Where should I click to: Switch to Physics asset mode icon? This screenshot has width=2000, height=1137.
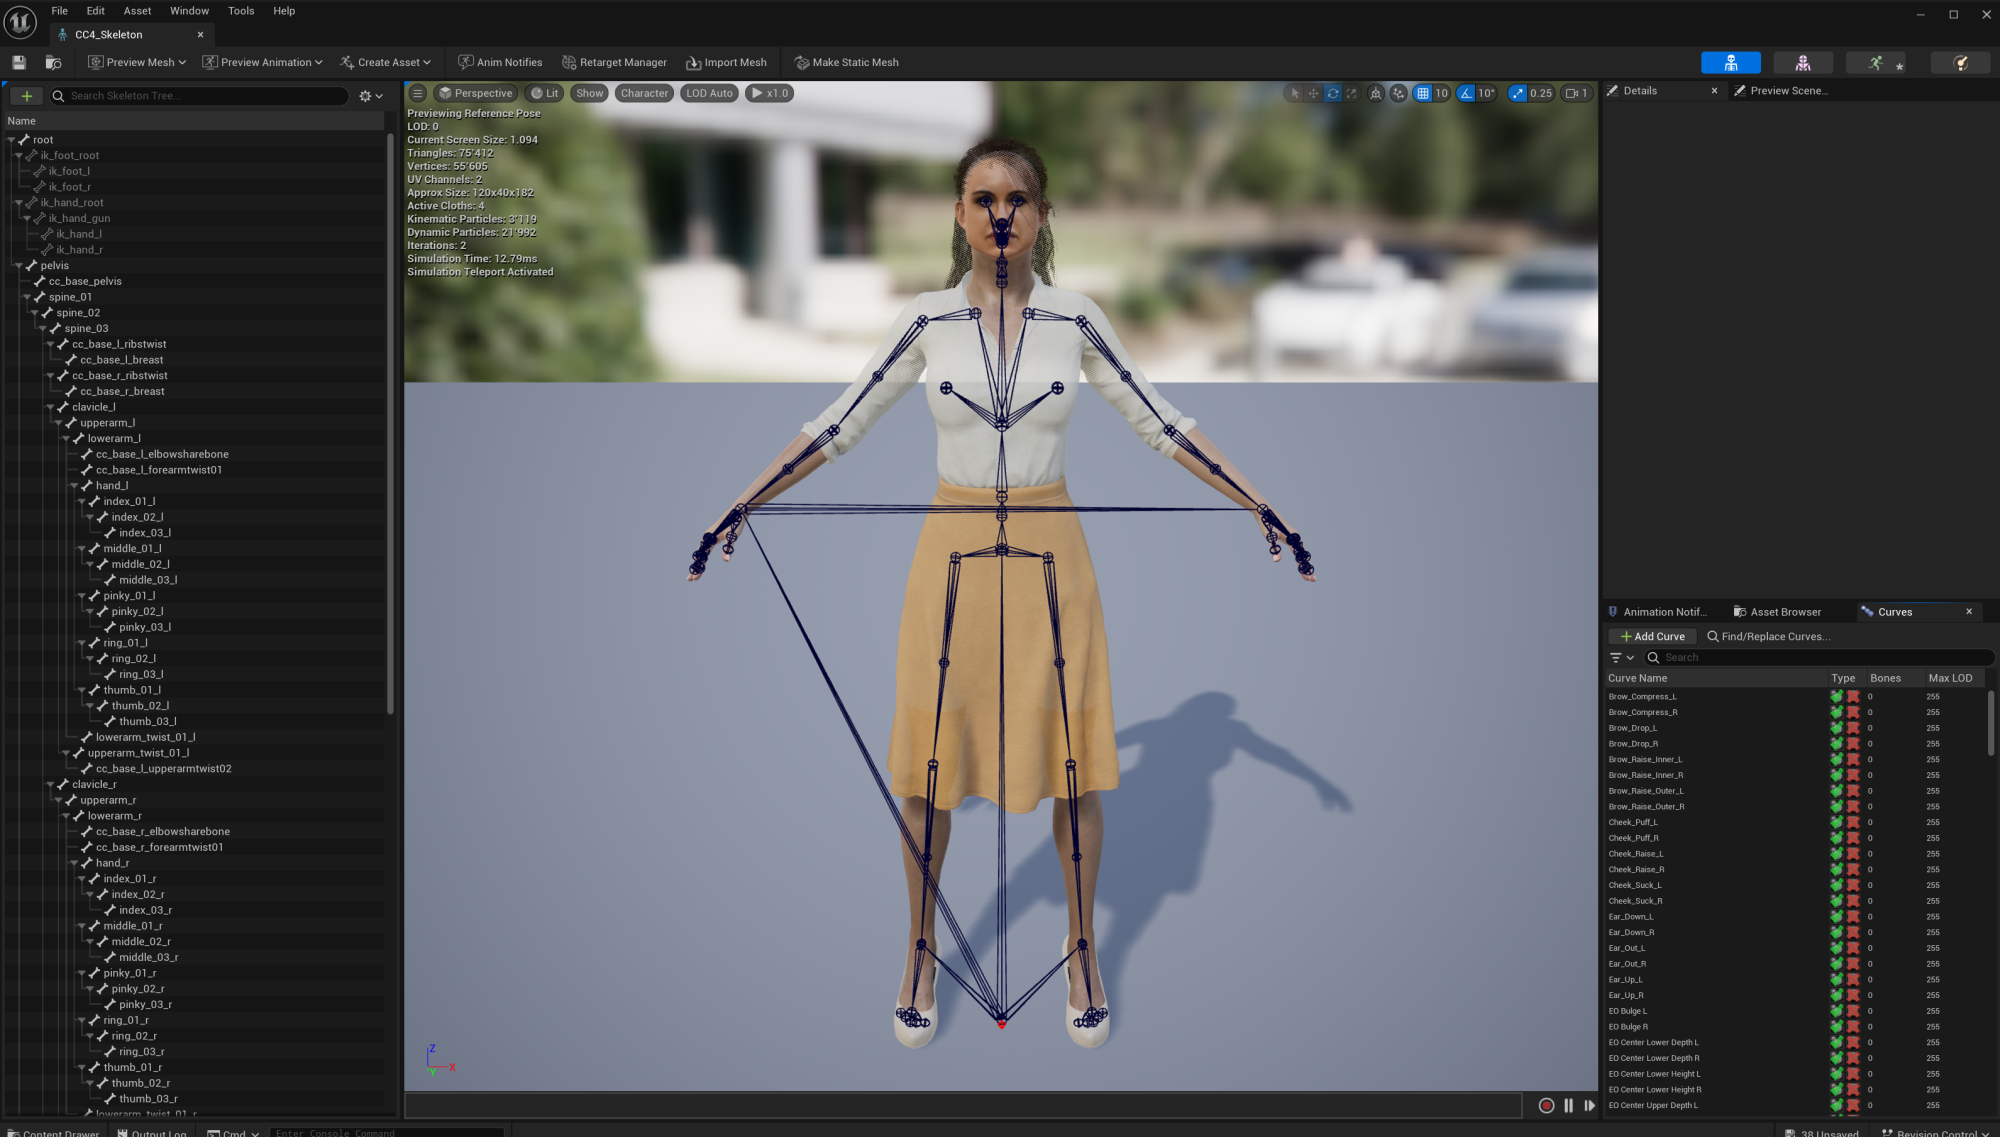[1960, 62]
